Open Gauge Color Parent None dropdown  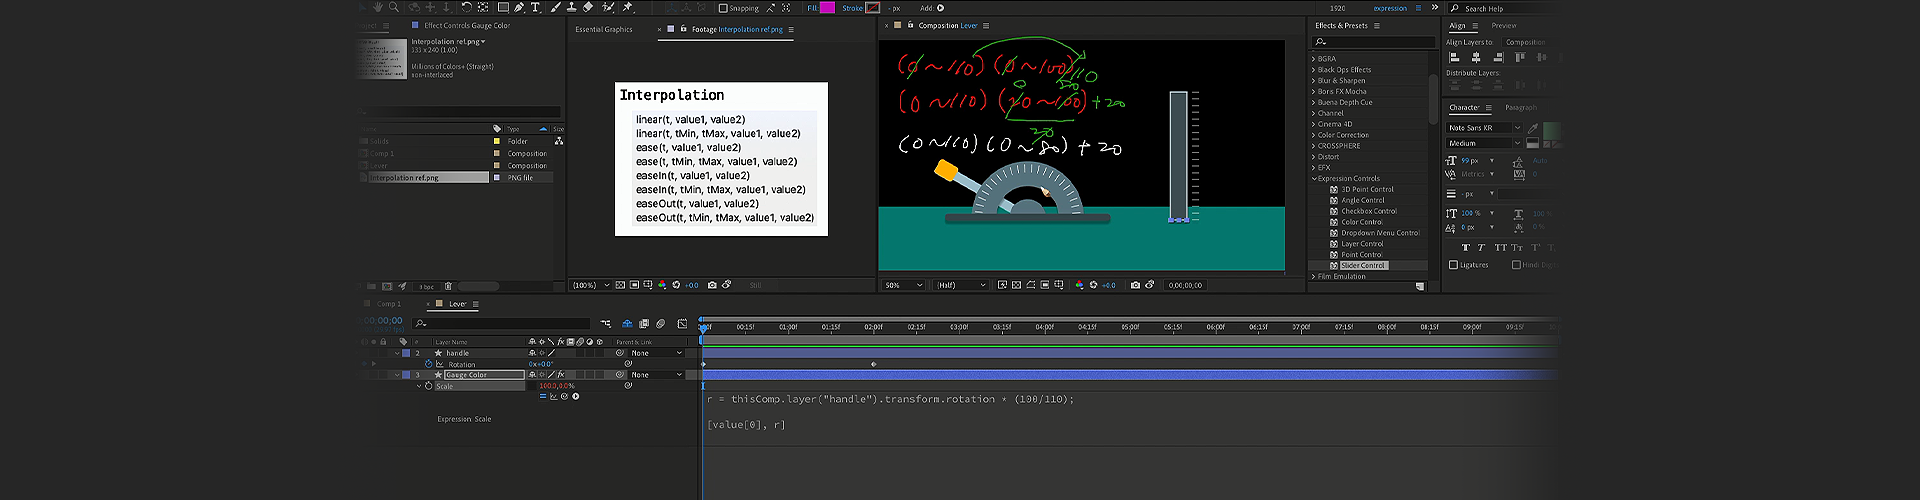[x=657, y=375]
